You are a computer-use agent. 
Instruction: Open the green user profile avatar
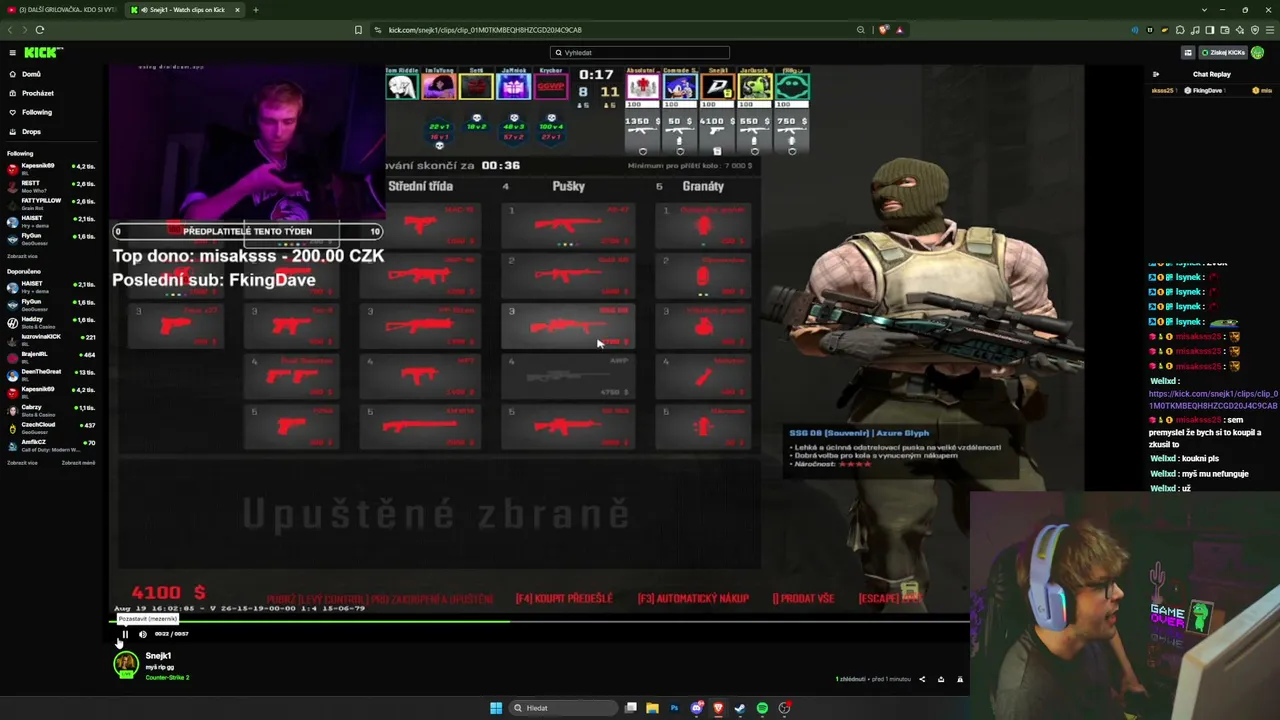(1258, 52)
